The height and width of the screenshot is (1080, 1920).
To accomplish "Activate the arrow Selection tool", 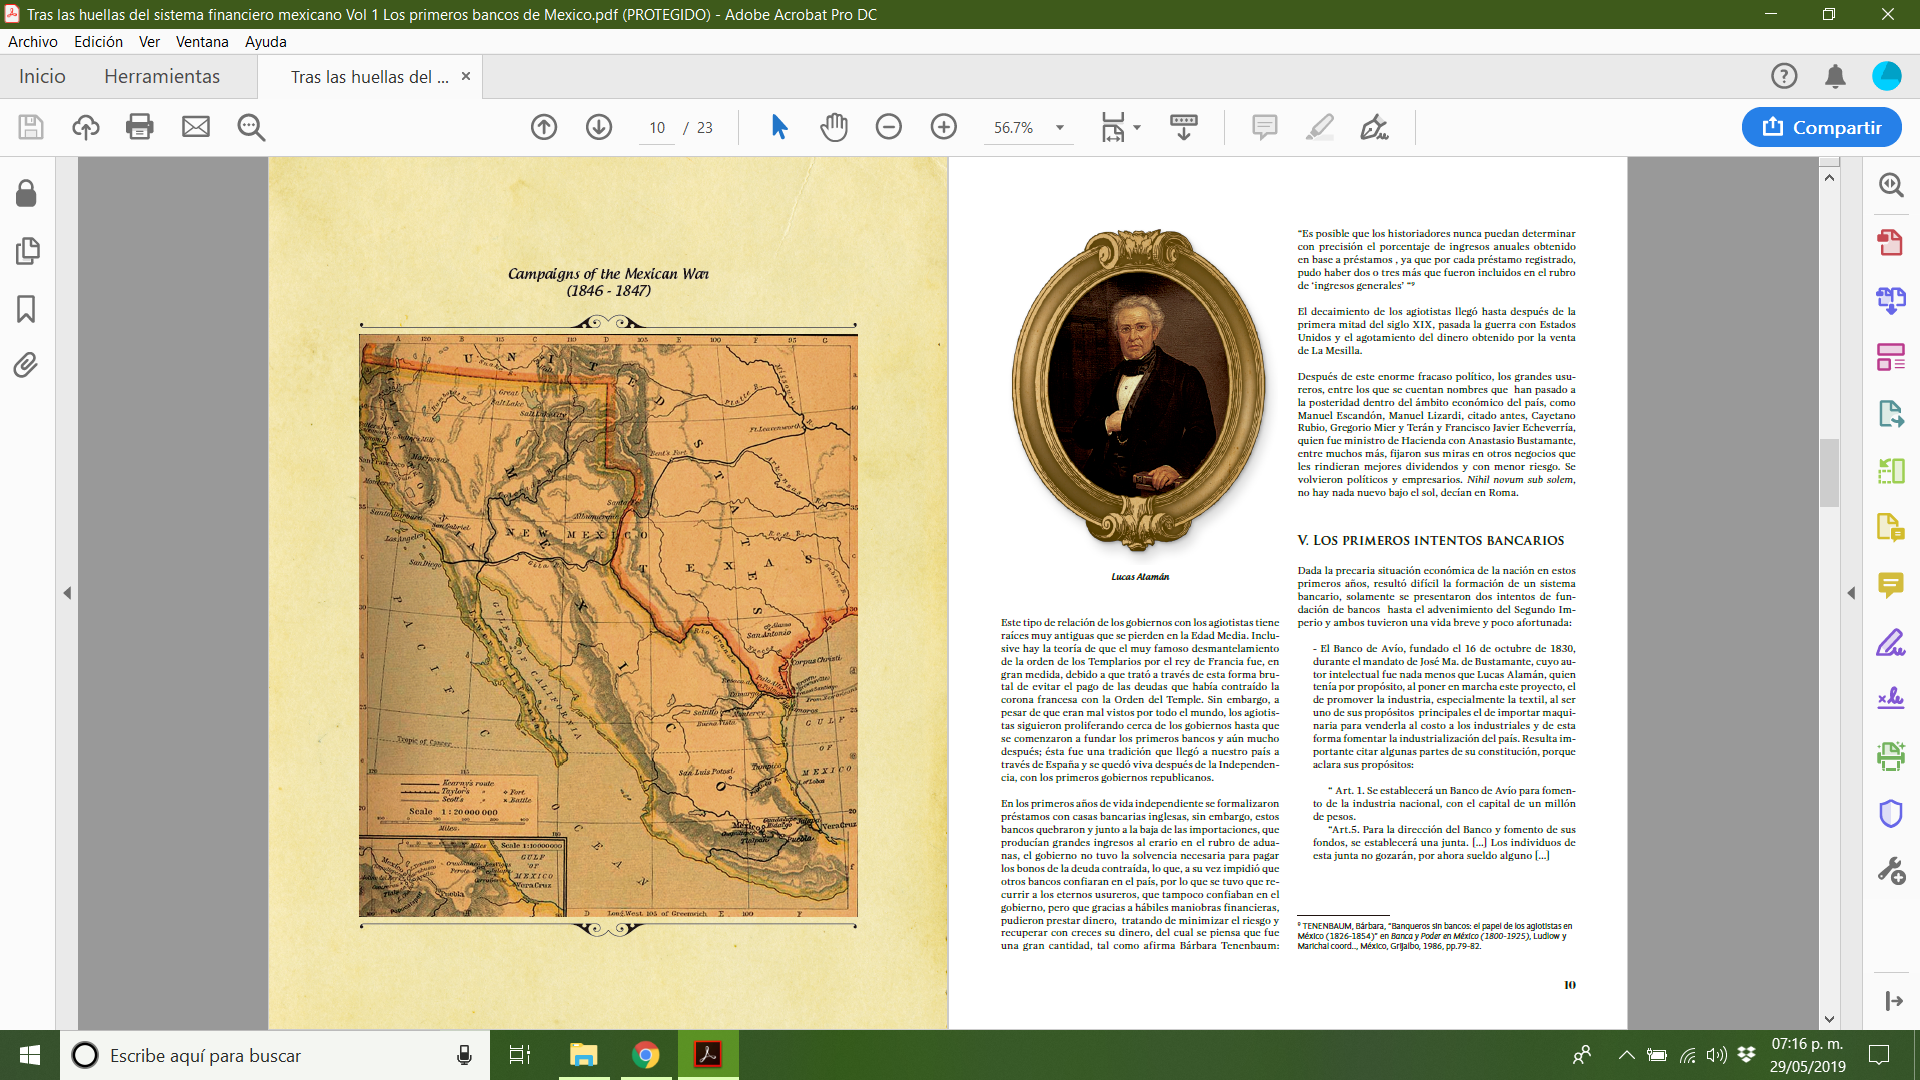I will click(780, 127).
